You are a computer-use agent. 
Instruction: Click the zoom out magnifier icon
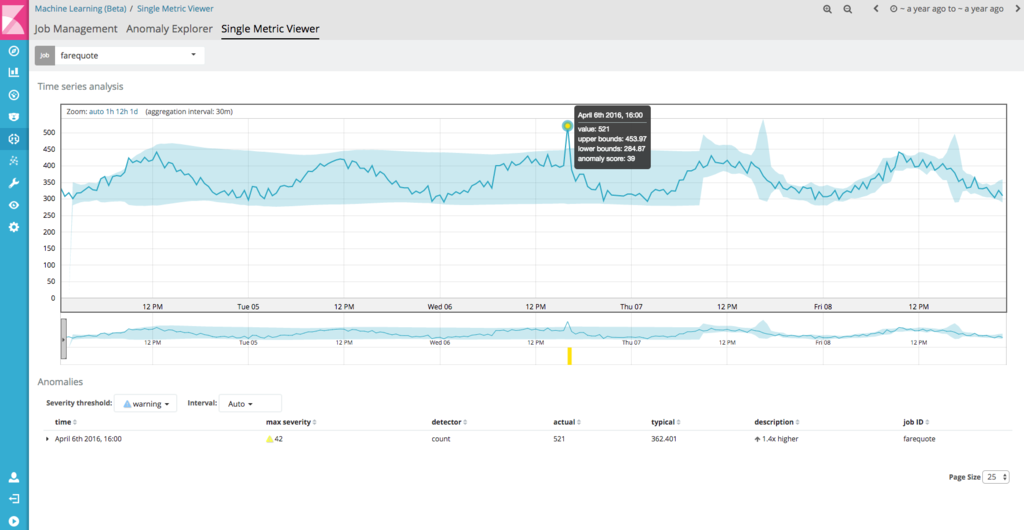click(848, 9)
